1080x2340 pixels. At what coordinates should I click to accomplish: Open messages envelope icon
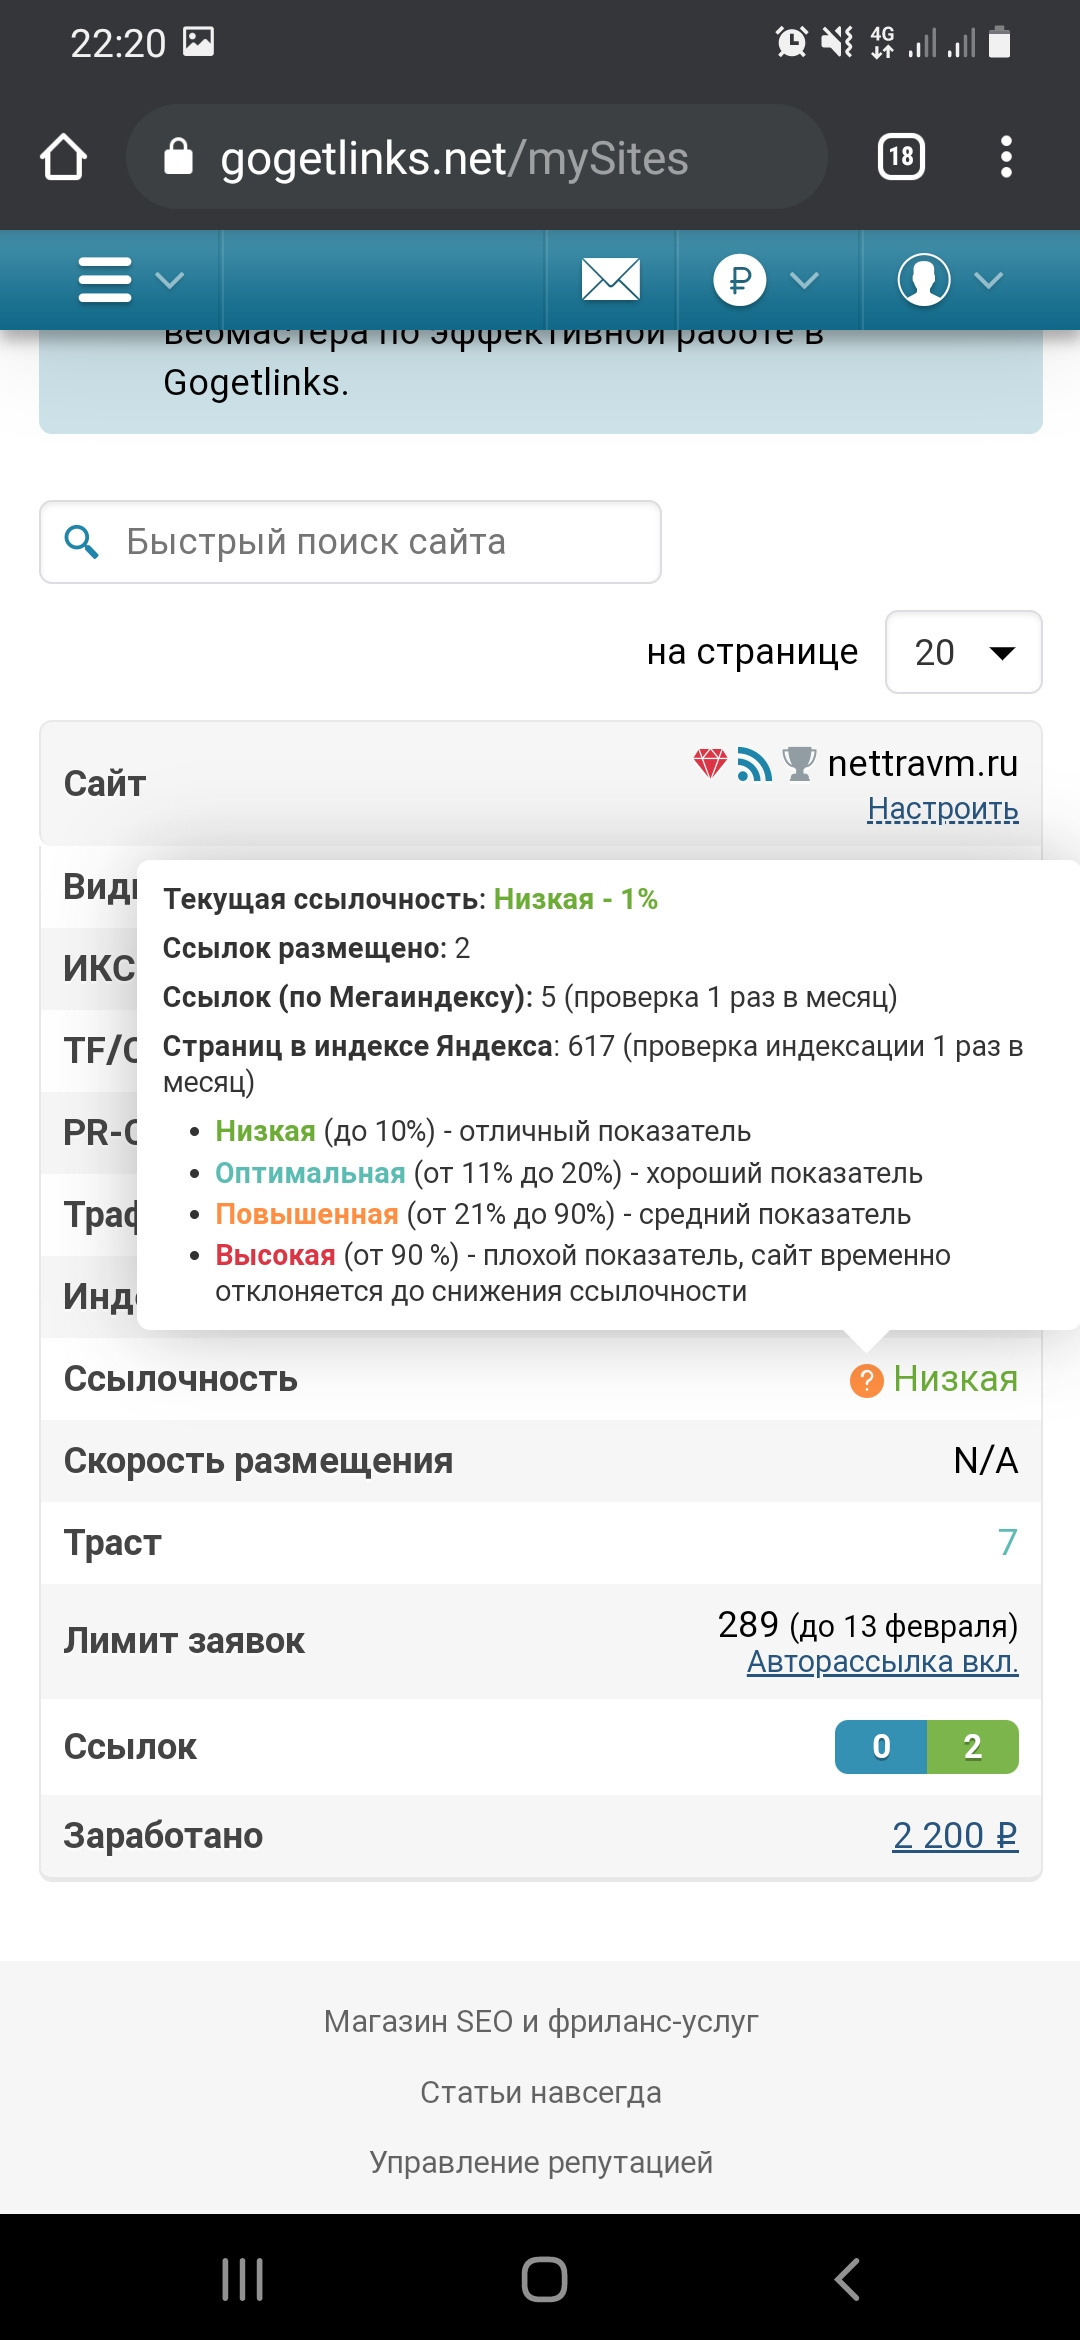coord(610,279)
